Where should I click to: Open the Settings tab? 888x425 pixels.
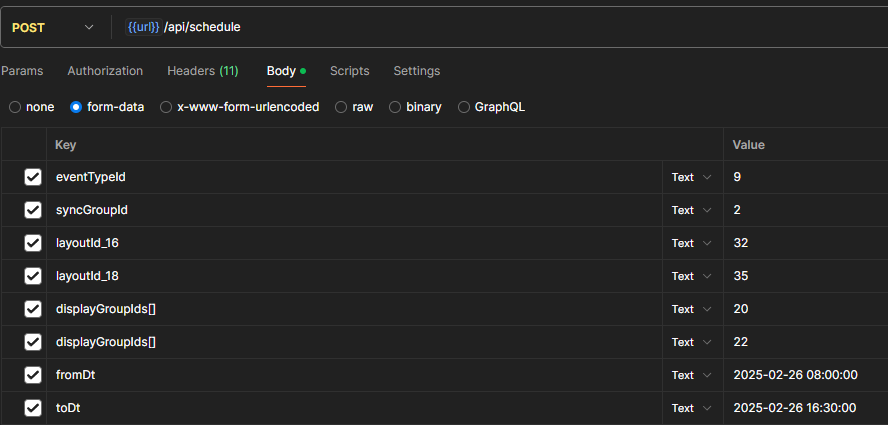point(416,71)
